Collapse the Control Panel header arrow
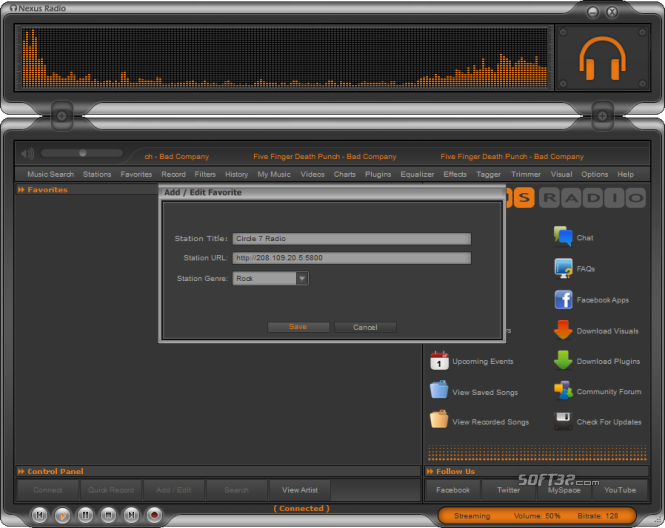 21,471
